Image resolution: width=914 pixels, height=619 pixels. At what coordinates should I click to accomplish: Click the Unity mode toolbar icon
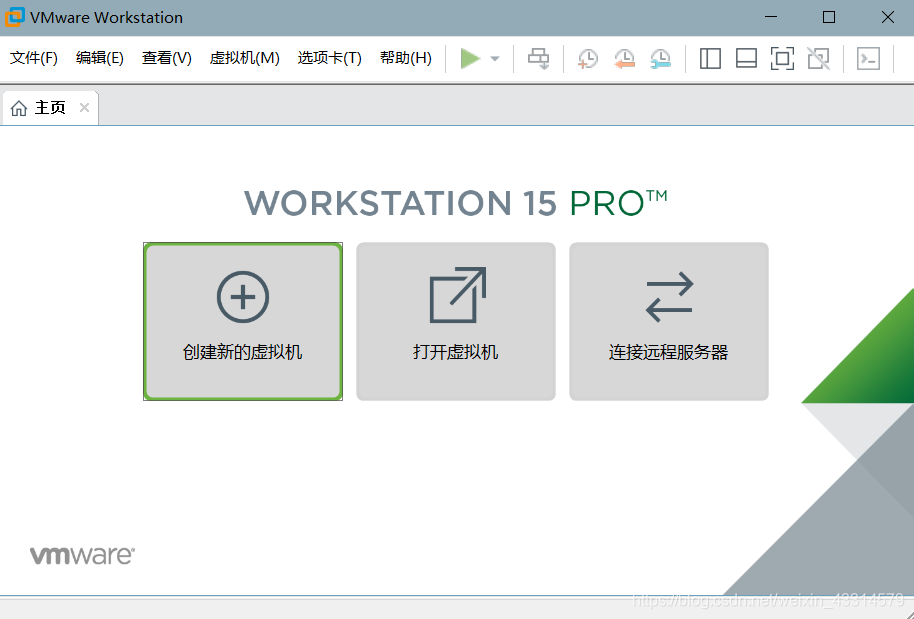coord(818,59)
